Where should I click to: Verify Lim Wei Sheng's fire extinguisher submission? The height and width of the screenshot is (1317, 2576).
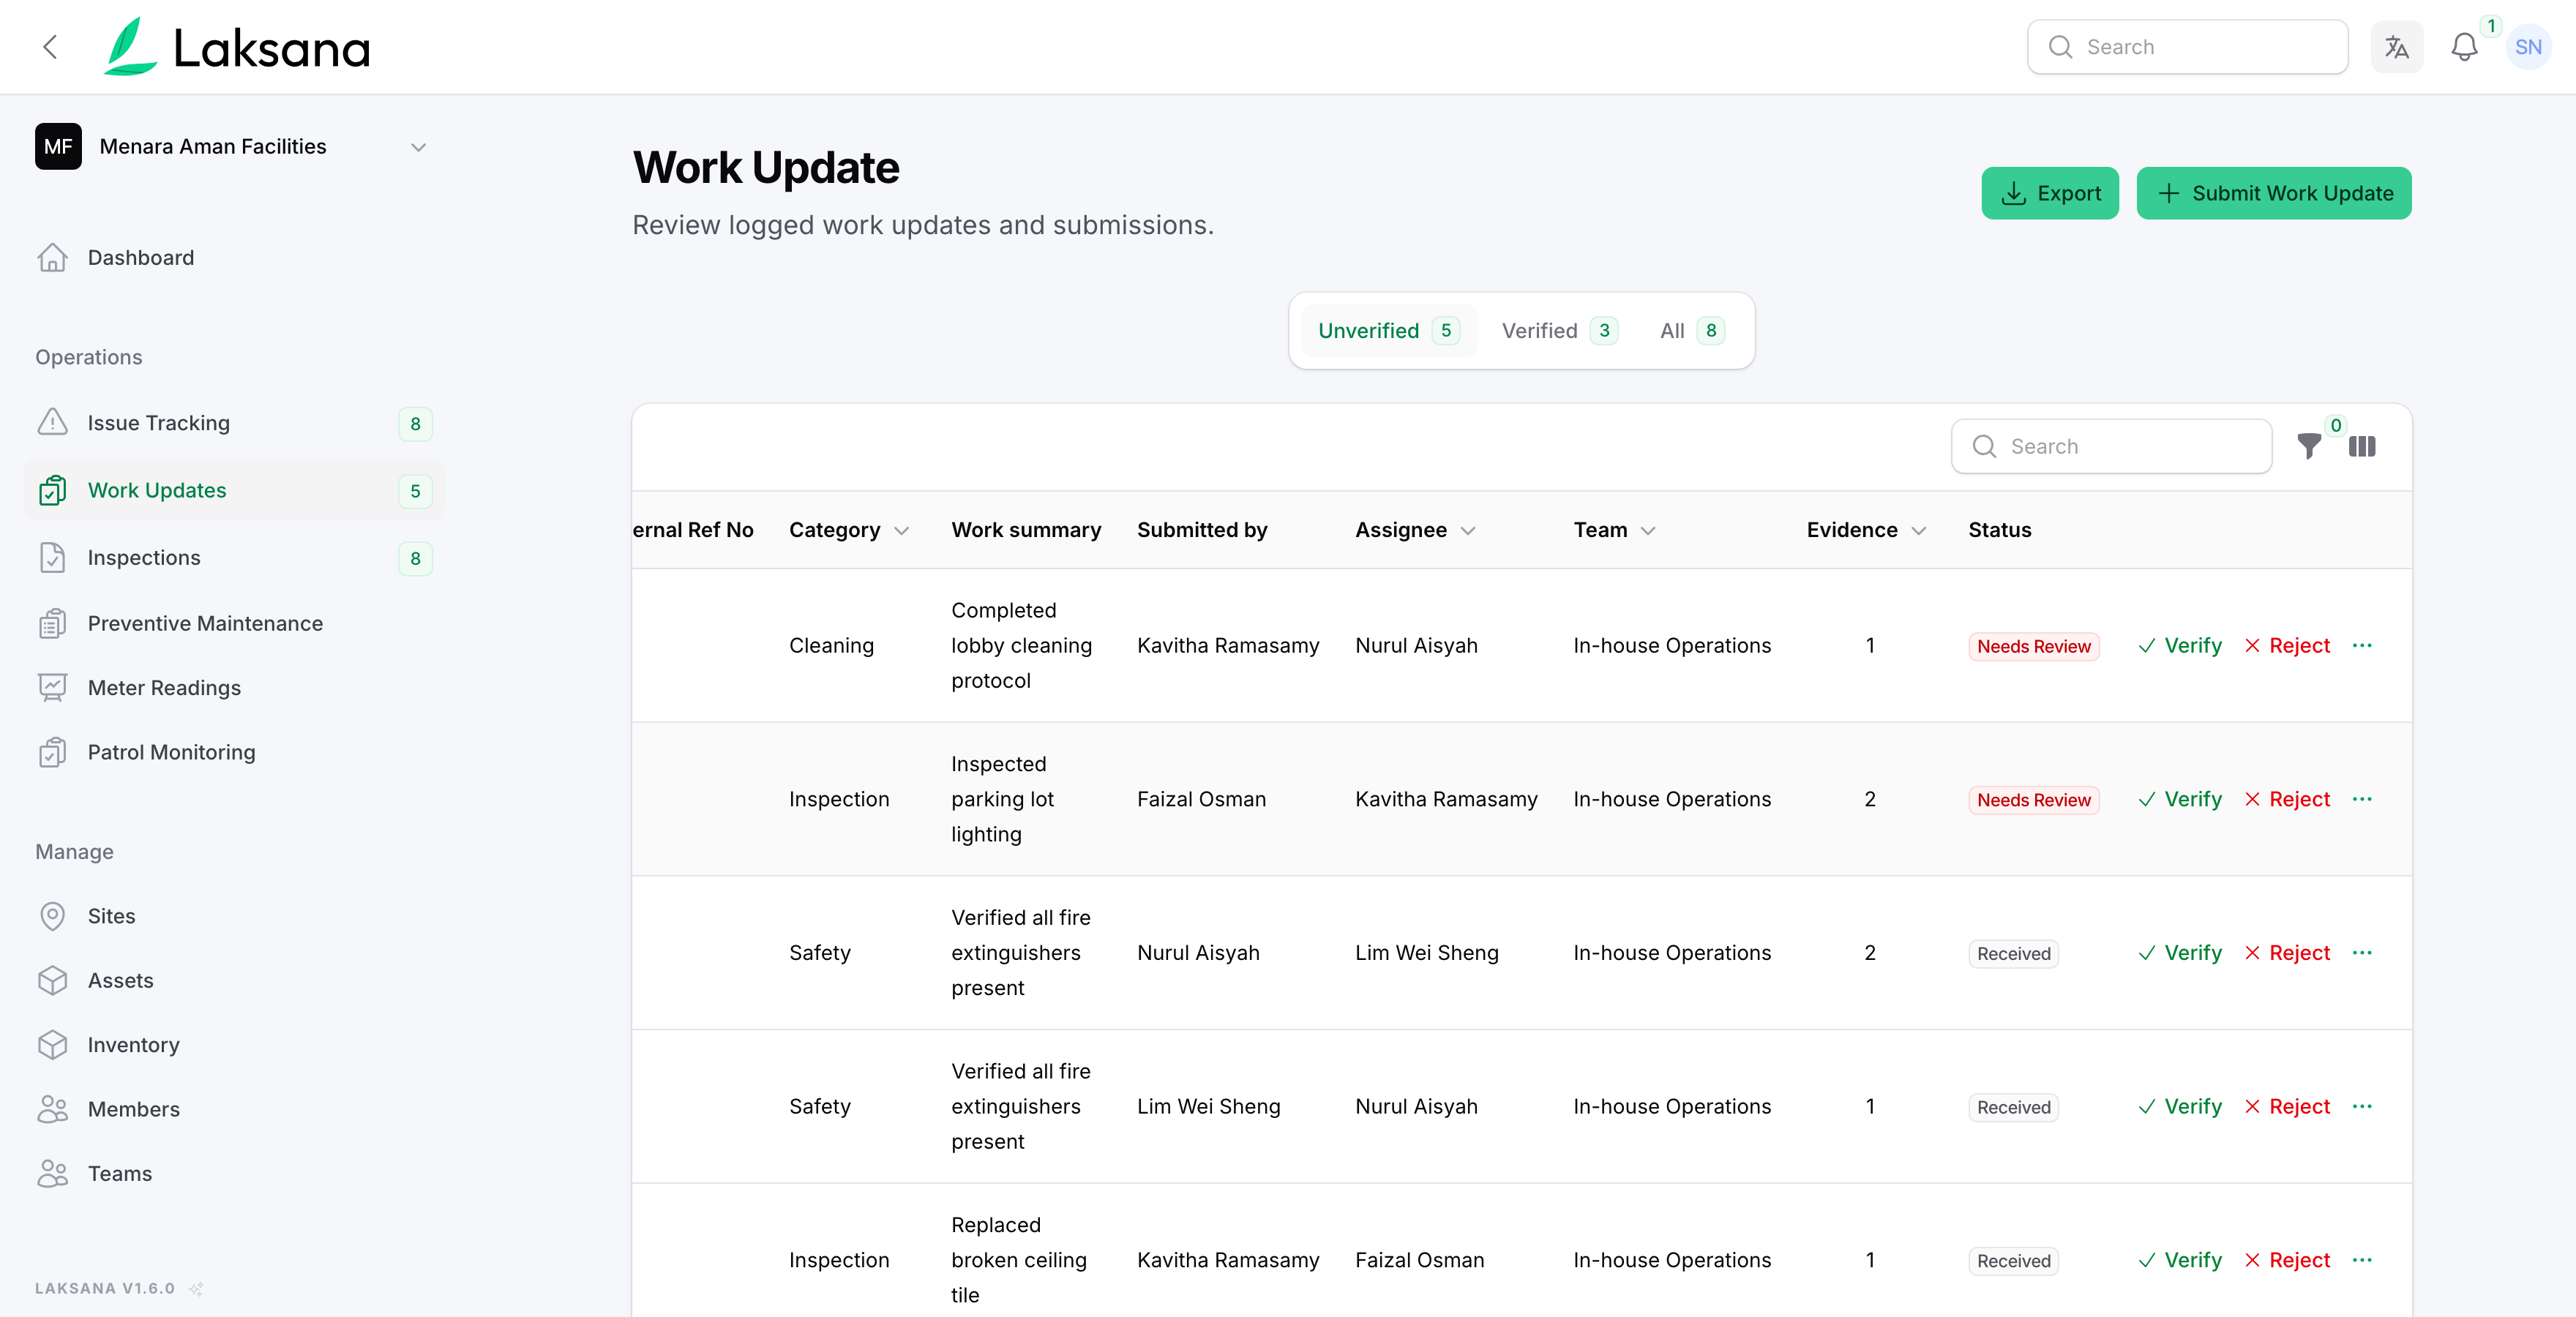coord(2180,1106)
